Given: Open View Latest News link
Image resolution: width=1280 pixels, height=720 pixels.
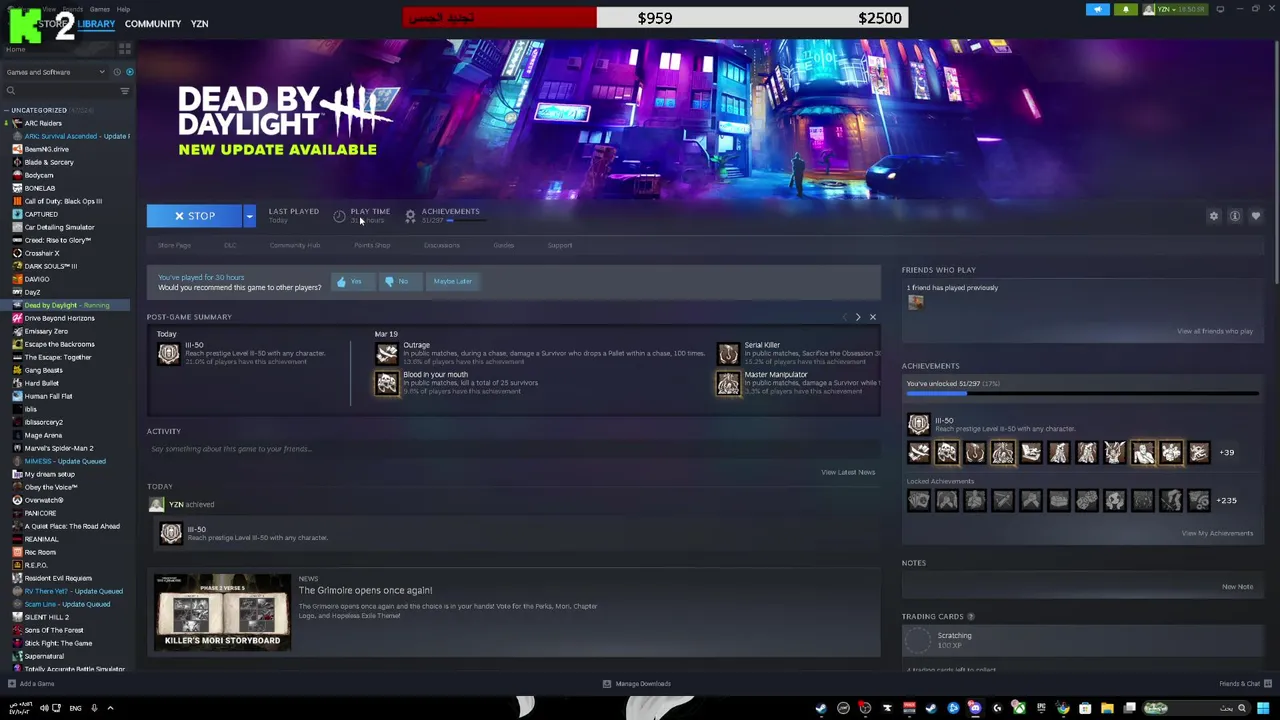Looking at the screenshot, I should tap(848, 472).
